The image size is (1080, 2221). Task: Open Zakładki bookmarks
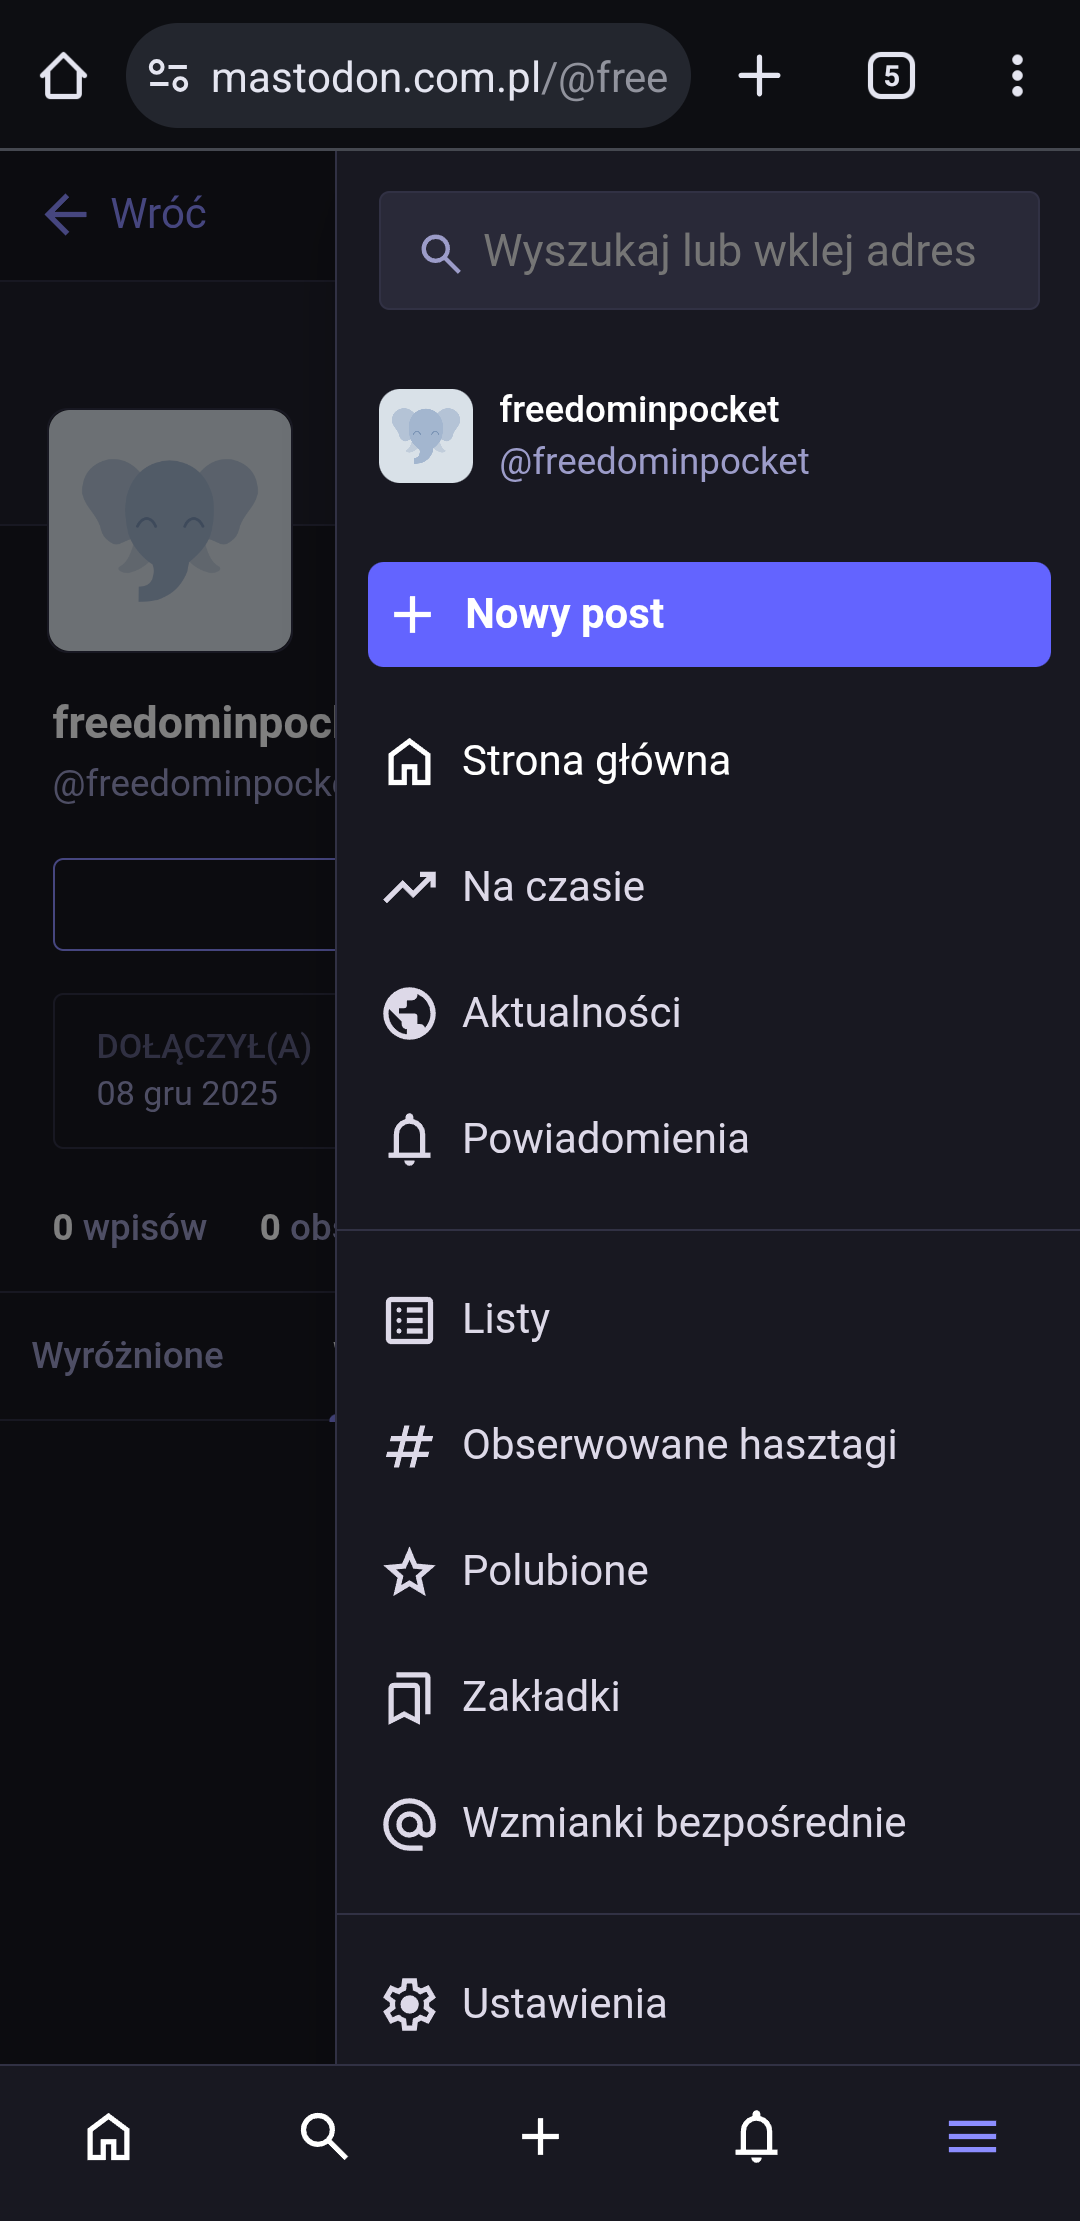pyautogui.click(x=541, y=1697)
